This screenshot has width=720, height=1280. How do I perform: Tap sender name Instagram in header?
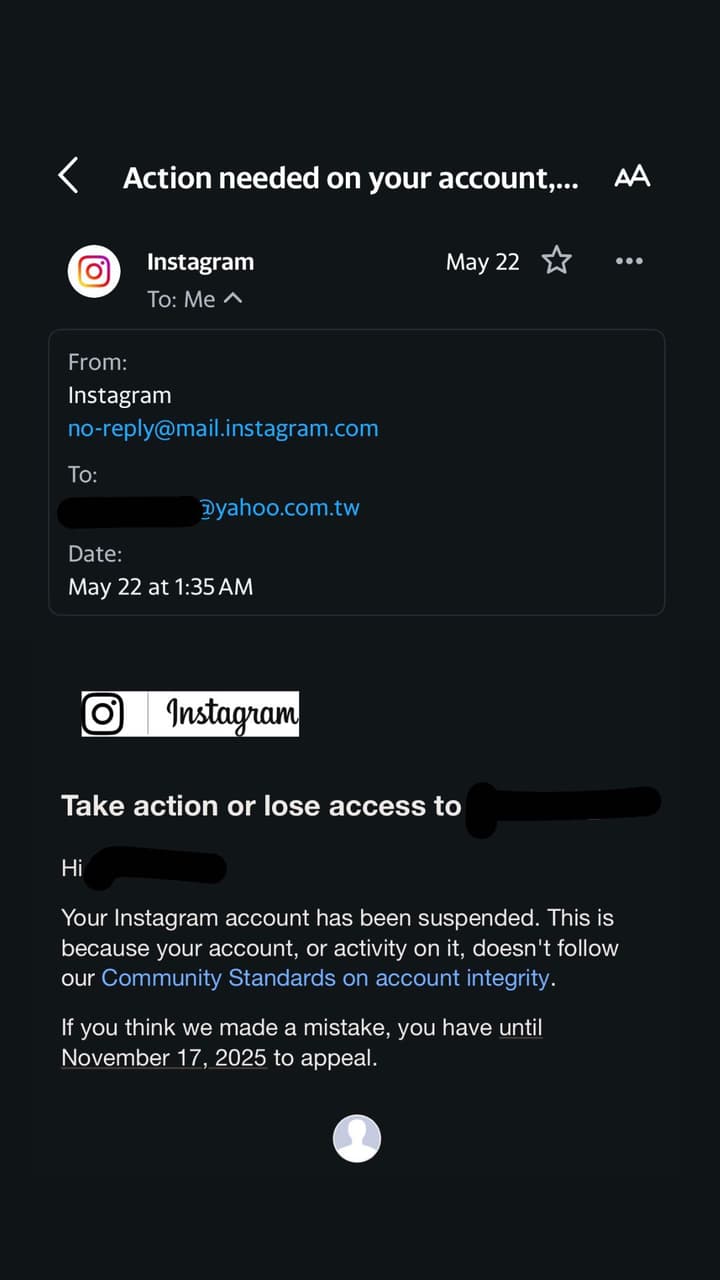[x=200, y=262]
